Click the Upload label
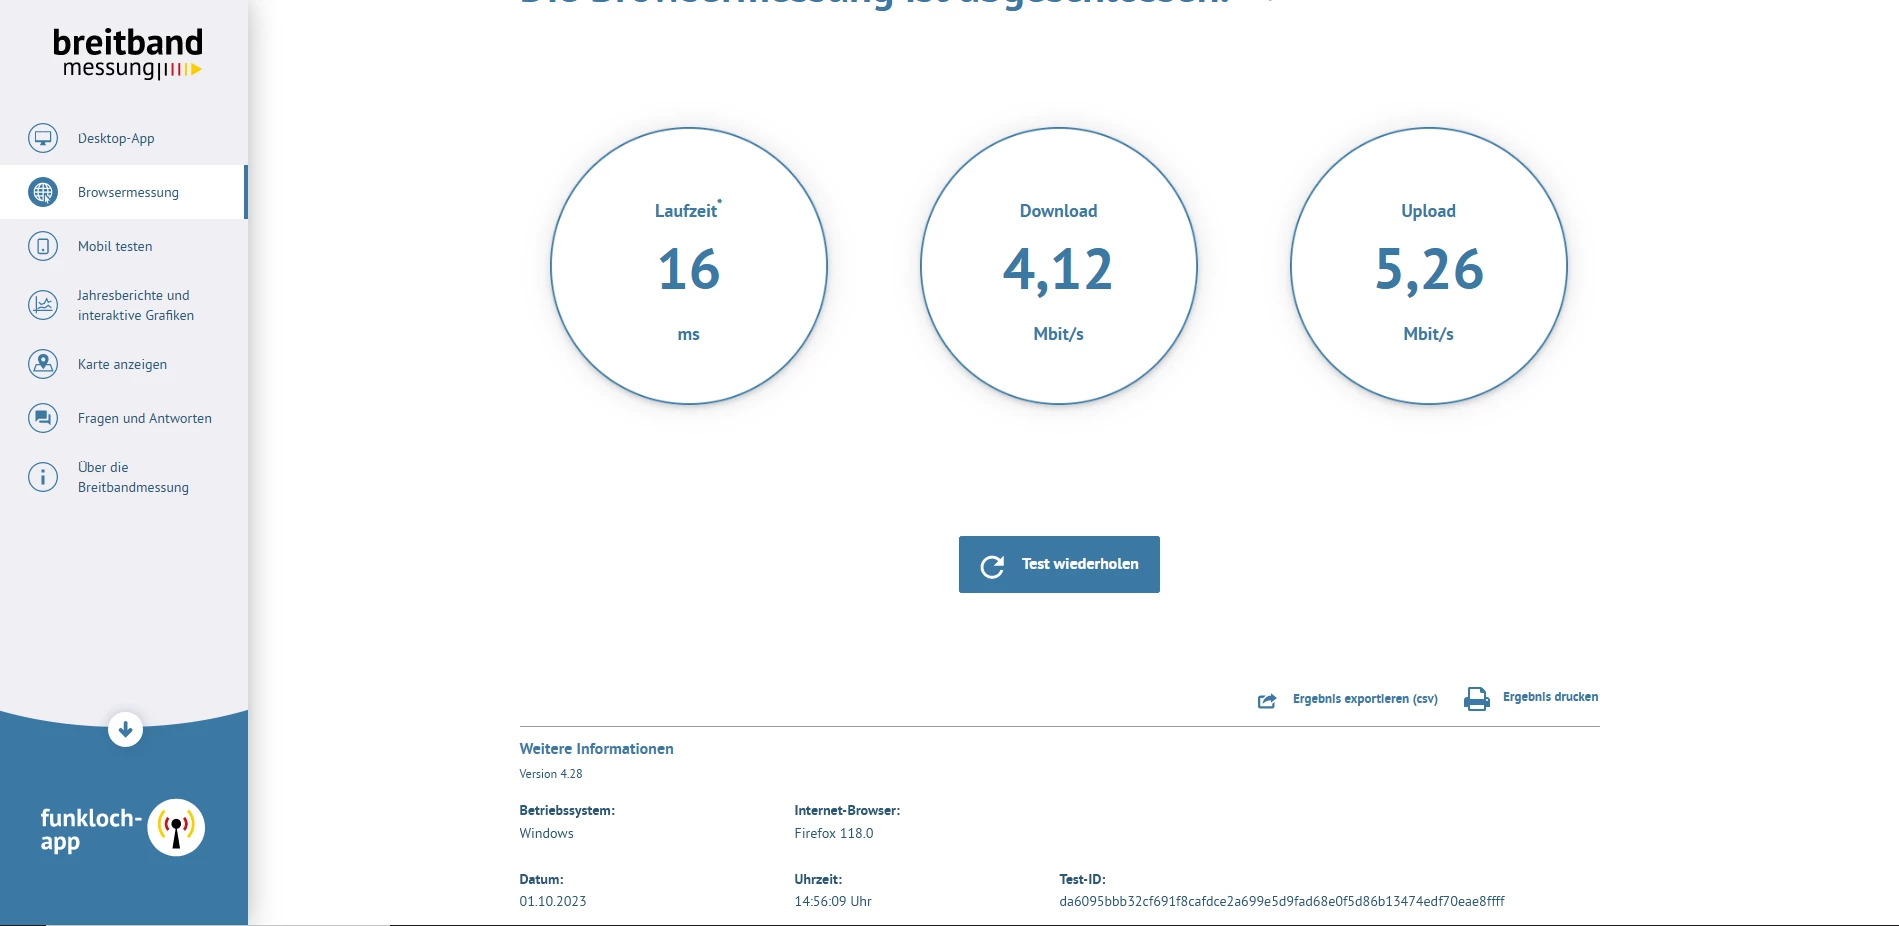 (x=1428, y=211)
